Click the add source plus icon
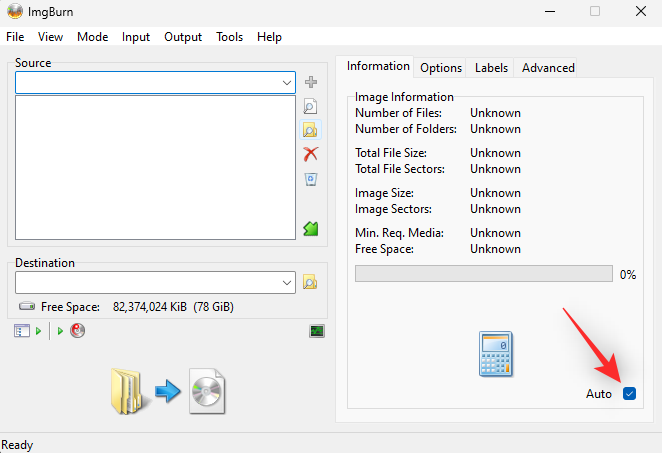 311,82
